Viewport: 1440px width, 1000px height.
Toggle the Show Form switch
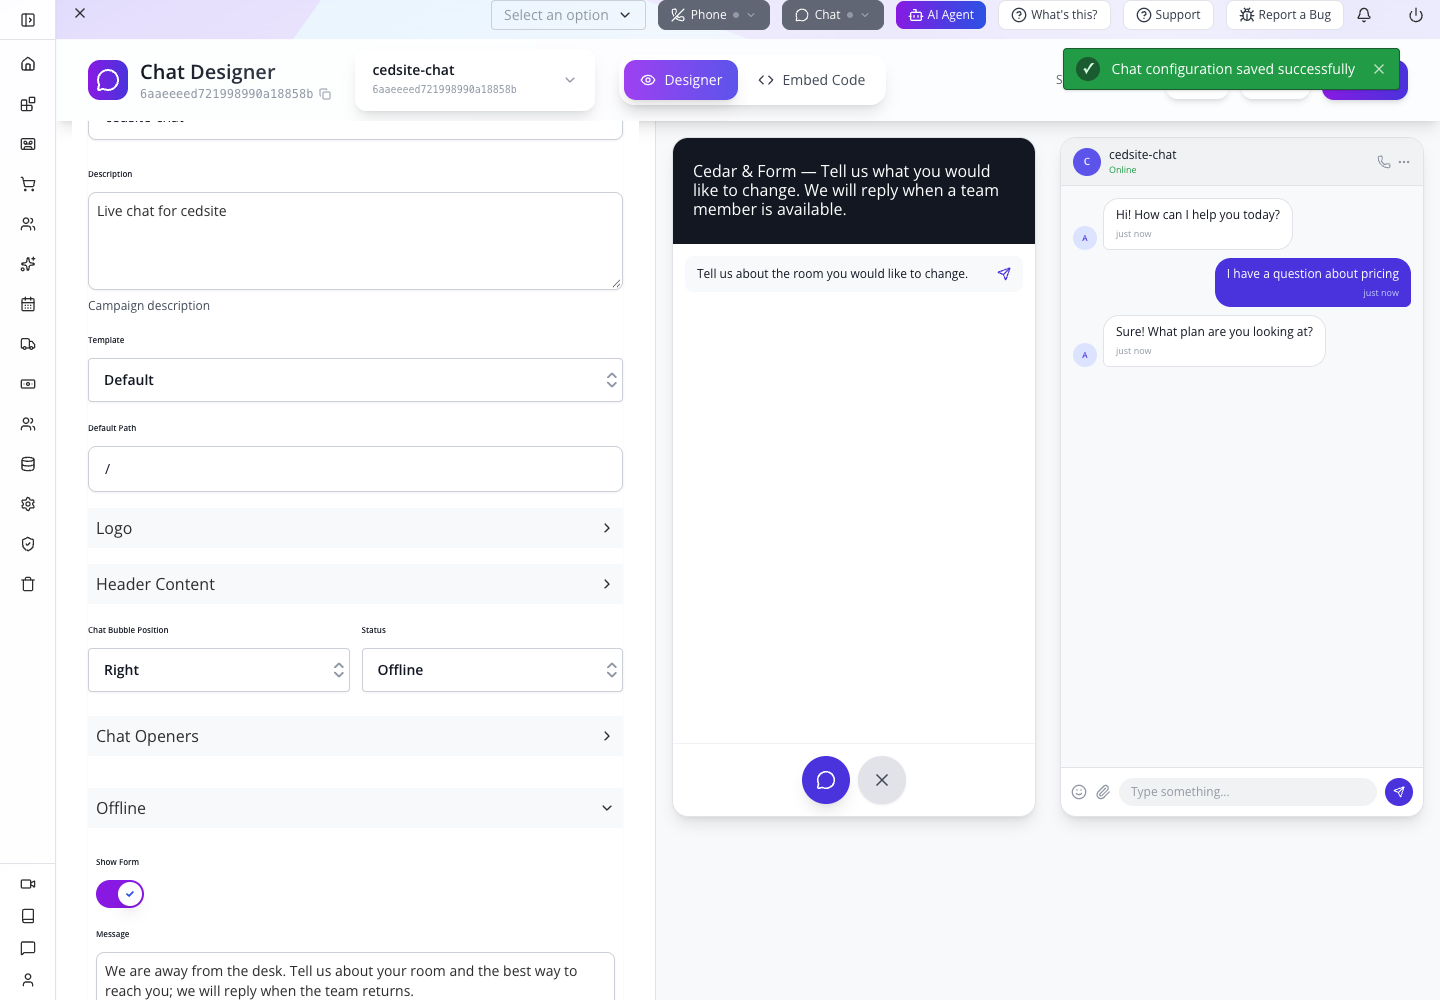120,894
